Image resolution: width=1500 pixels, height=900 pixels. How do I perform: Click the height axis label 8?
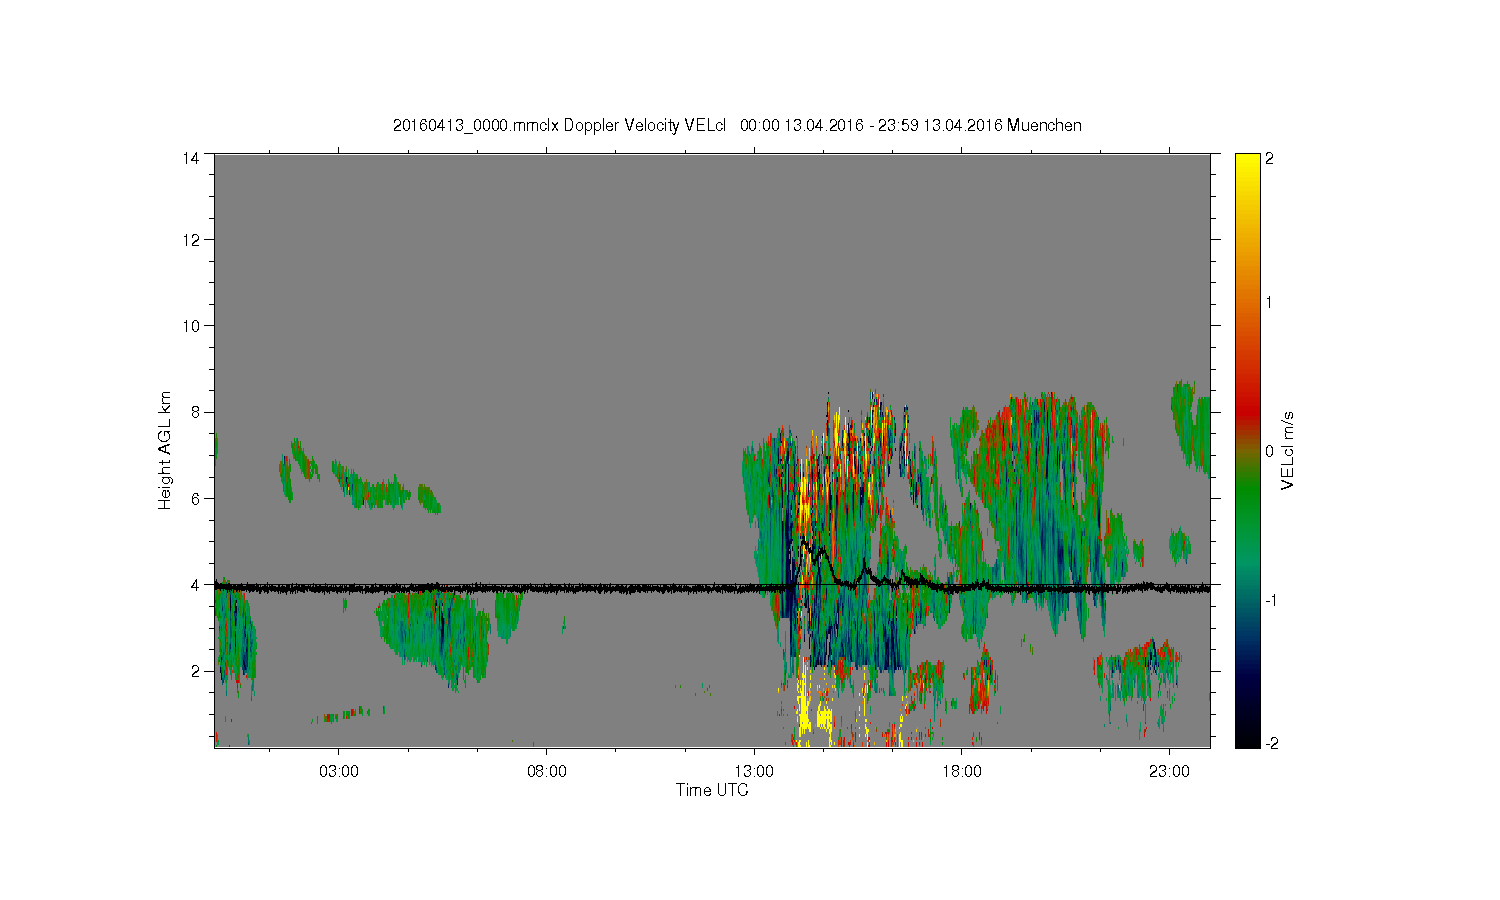[195, 412]
